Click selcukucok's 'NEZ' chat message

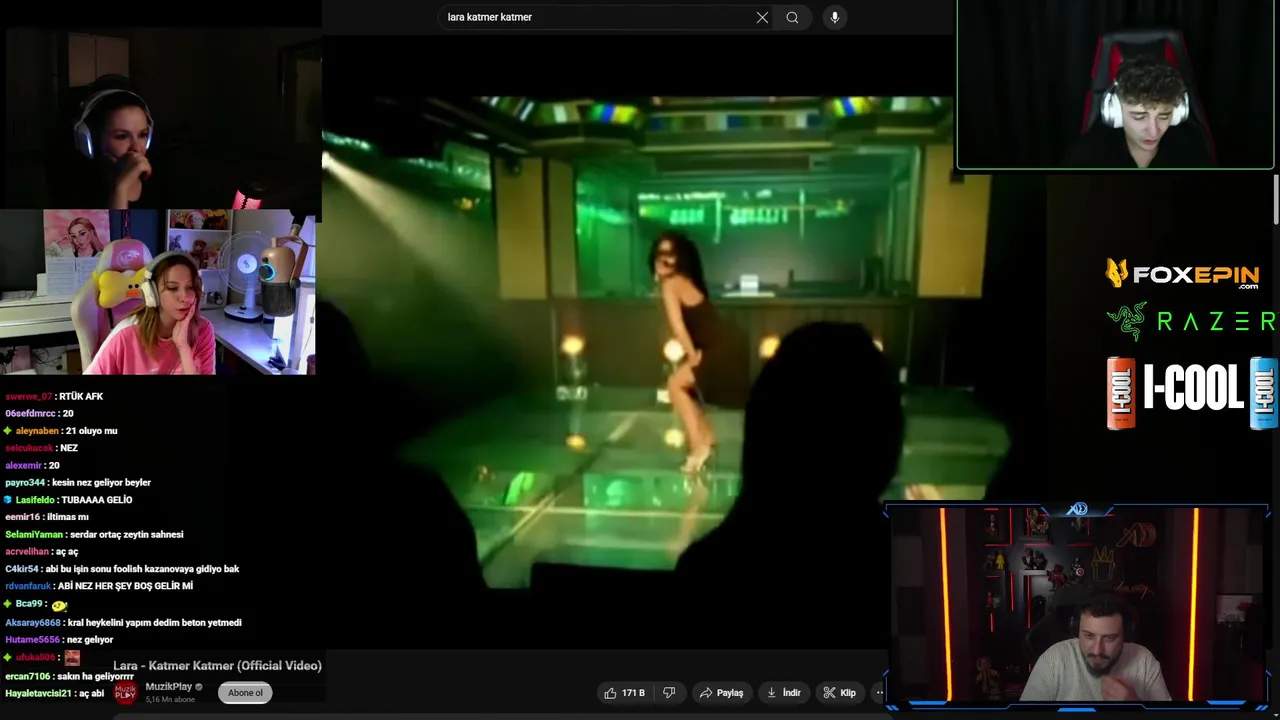coord(69,448)
